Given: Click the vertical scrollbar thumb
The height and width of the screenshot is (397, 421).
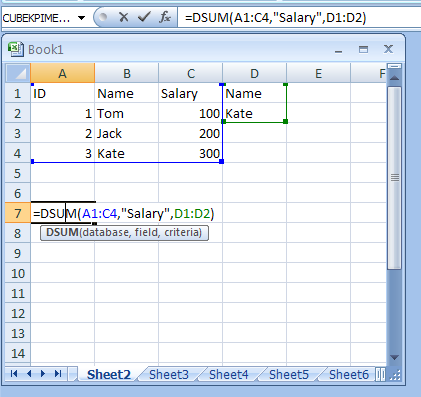Looking at the screenshot, I should (395, 178).
